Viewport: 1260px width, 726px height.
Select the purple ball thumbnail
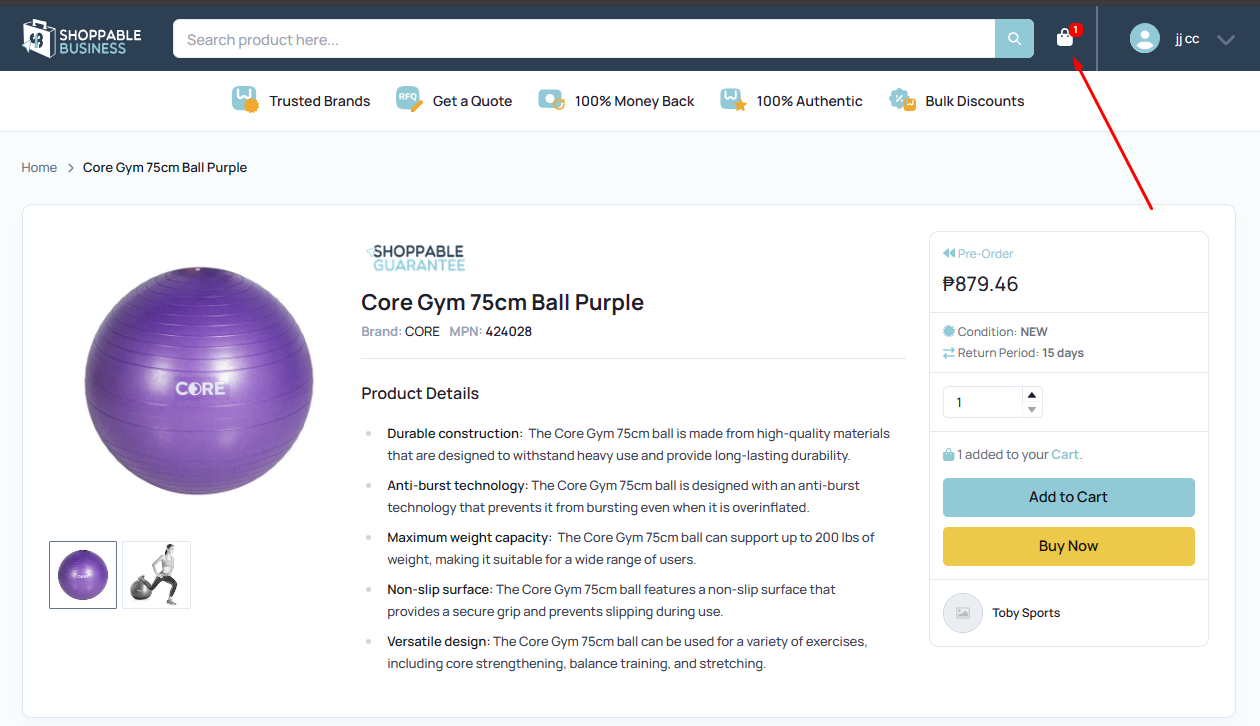(83, 575)
